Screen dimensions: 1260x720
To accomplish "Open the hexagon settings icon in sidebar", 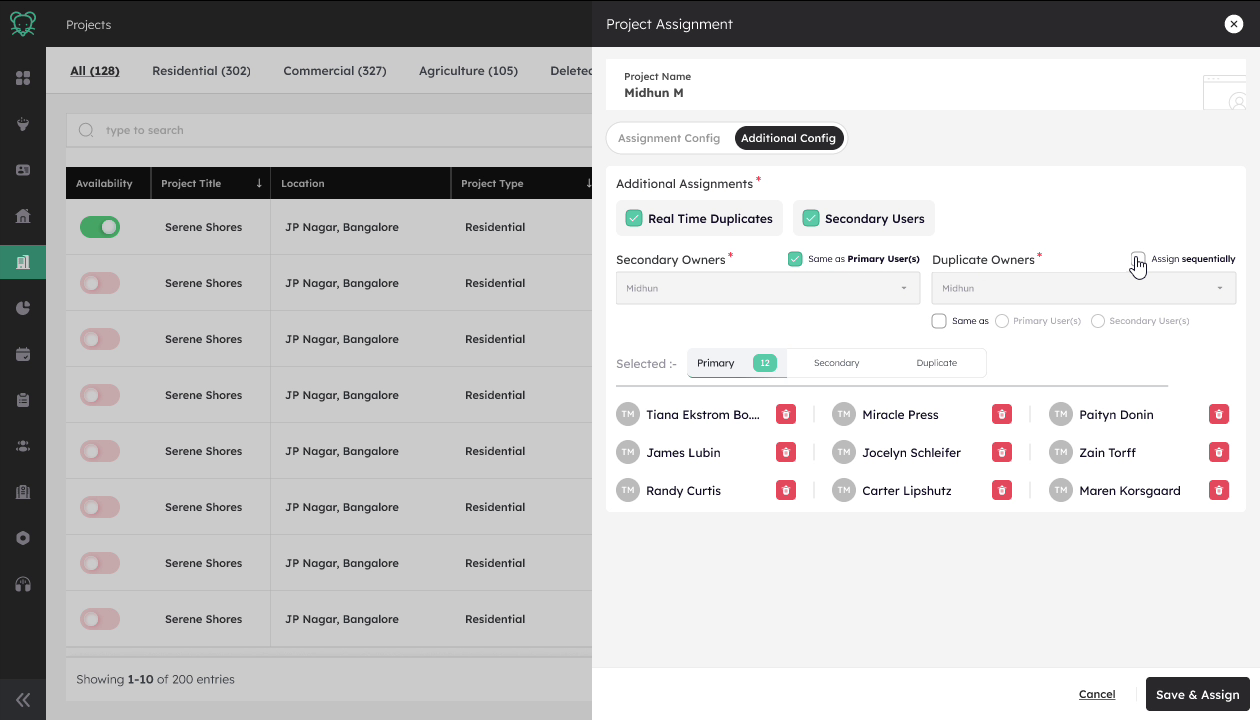I will tap(23, 538).
